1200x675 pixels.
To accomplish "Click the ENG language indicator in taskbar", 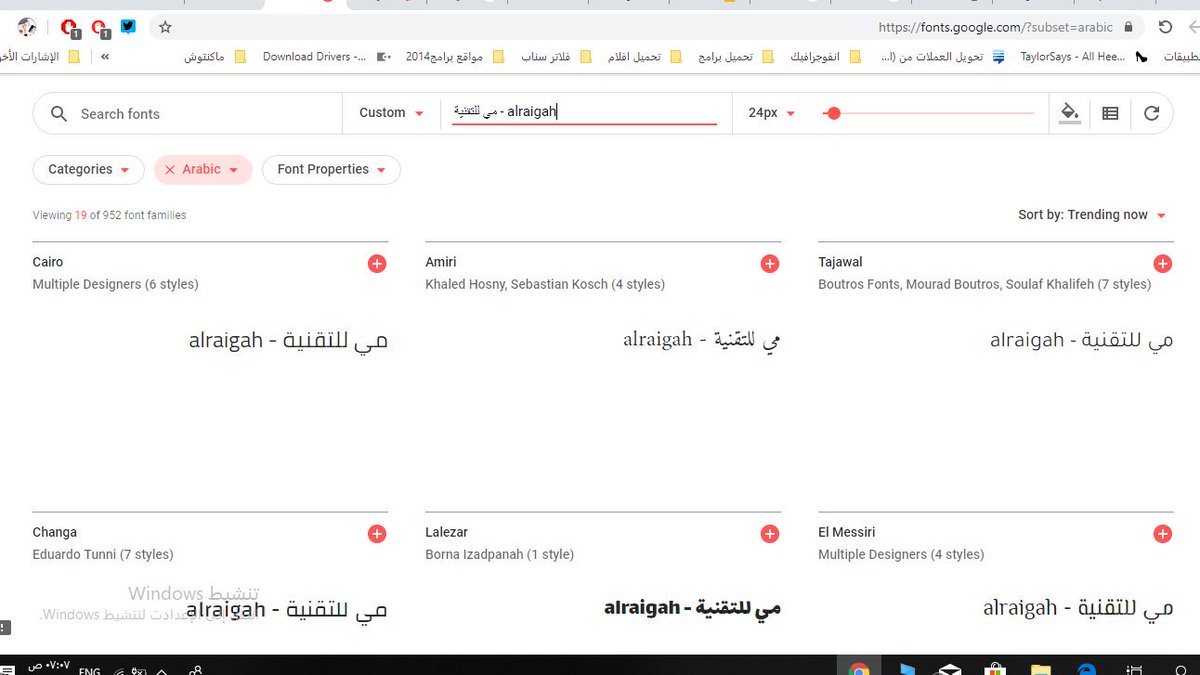I will [89, 670].
